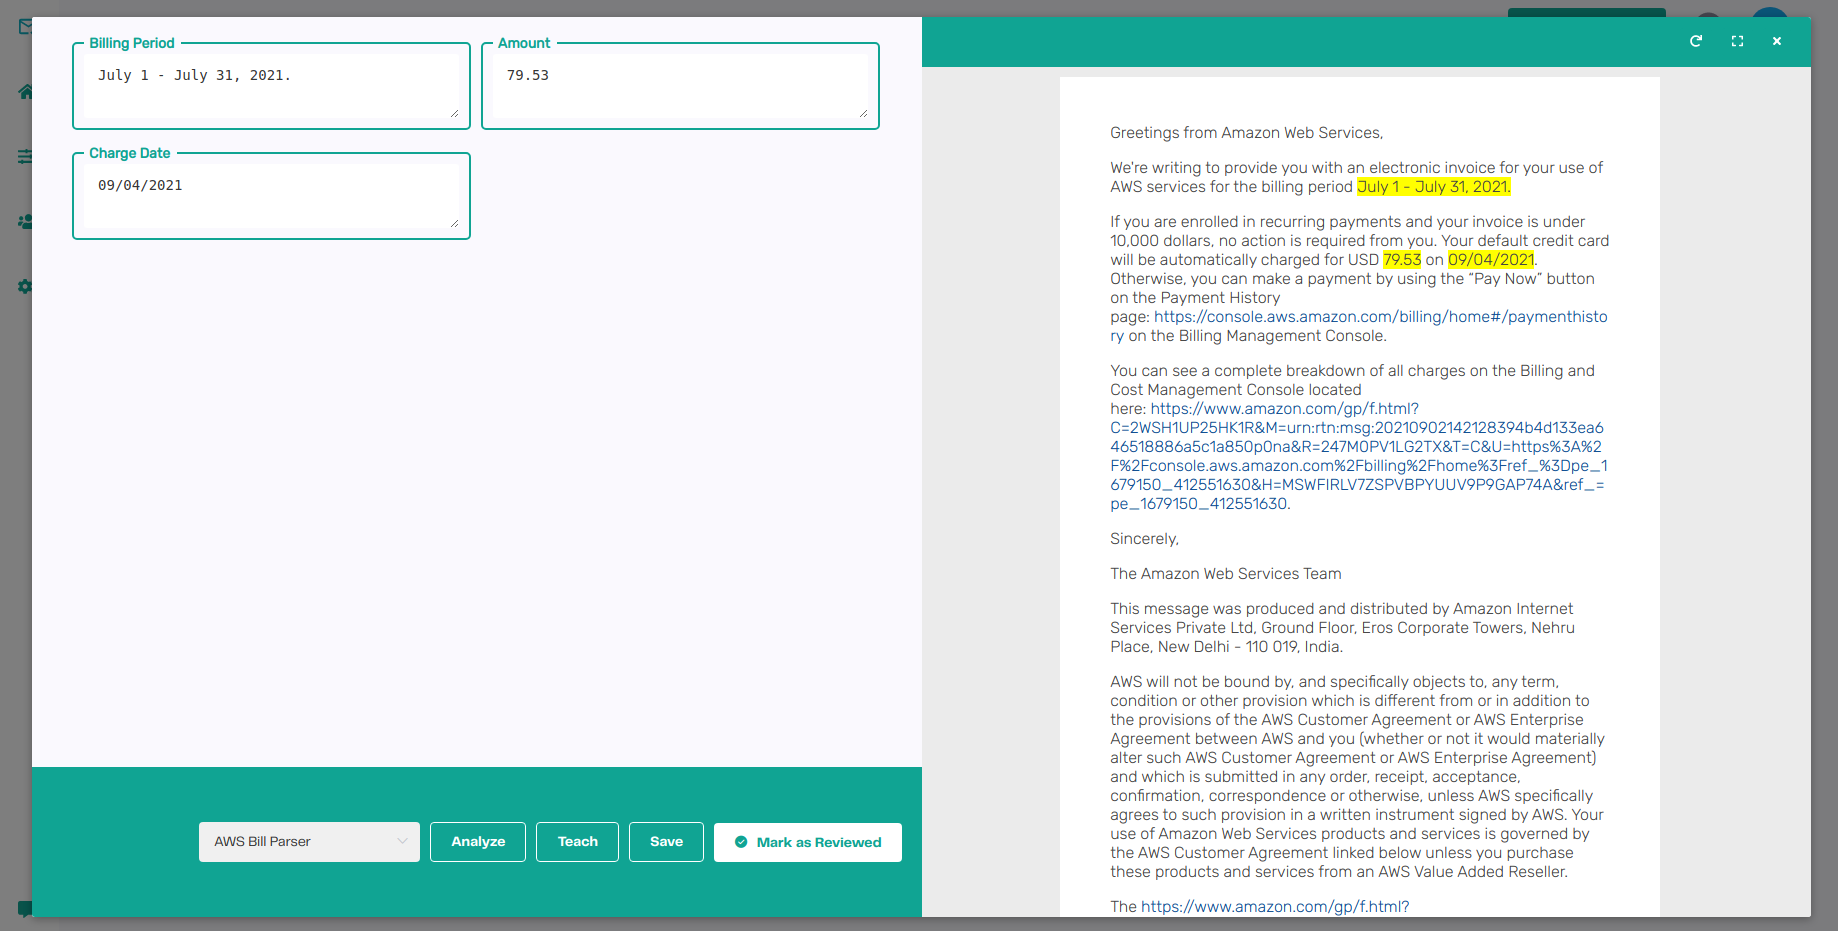1838x931 pixels.
Task: Click the Teach button
Action: click(x=577, y=842)
